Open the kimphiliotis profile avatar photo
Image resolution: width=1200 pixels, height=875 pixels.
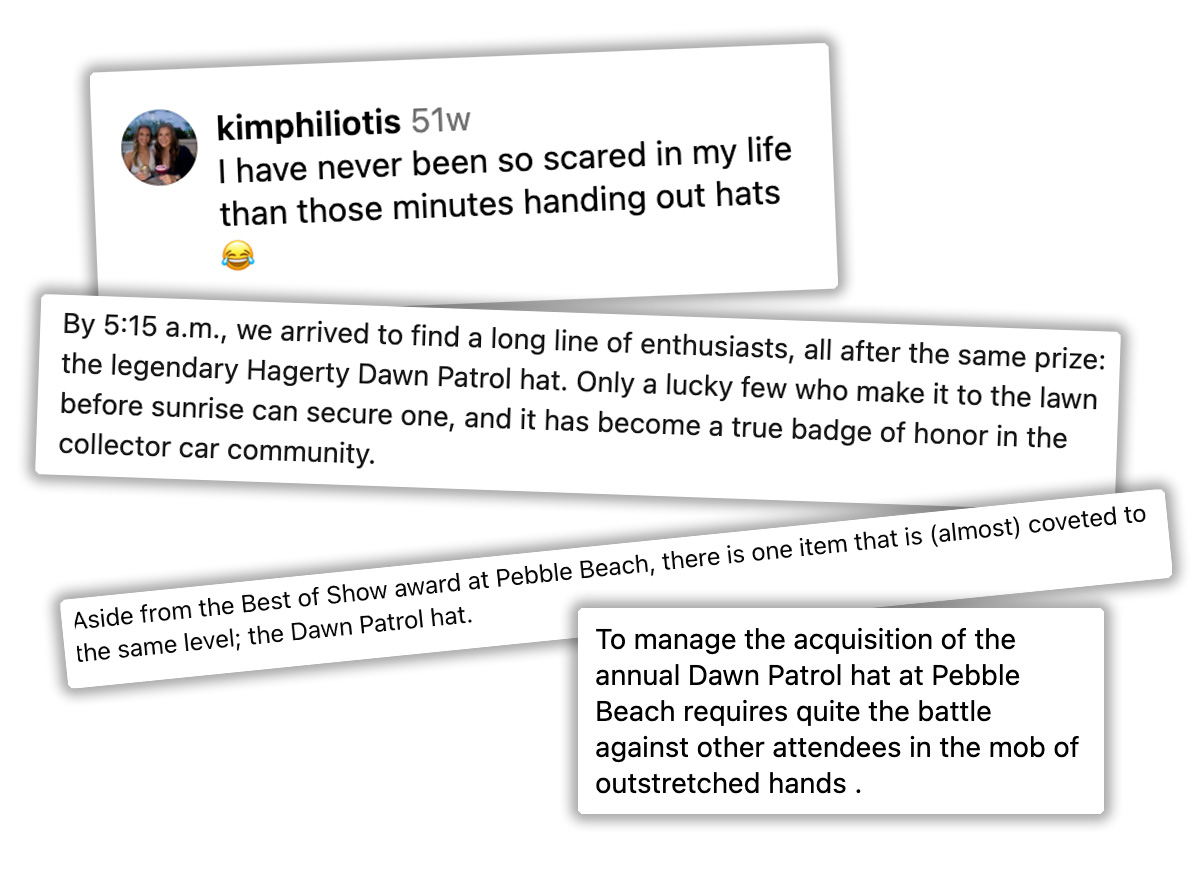159,147
